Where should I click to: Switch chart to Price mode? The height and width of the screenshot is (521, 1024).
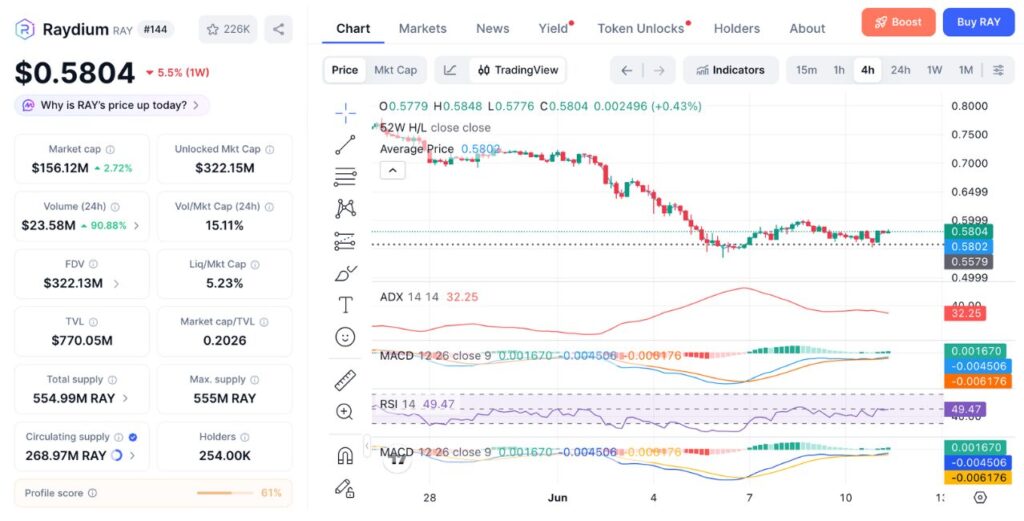pos(345,71)
